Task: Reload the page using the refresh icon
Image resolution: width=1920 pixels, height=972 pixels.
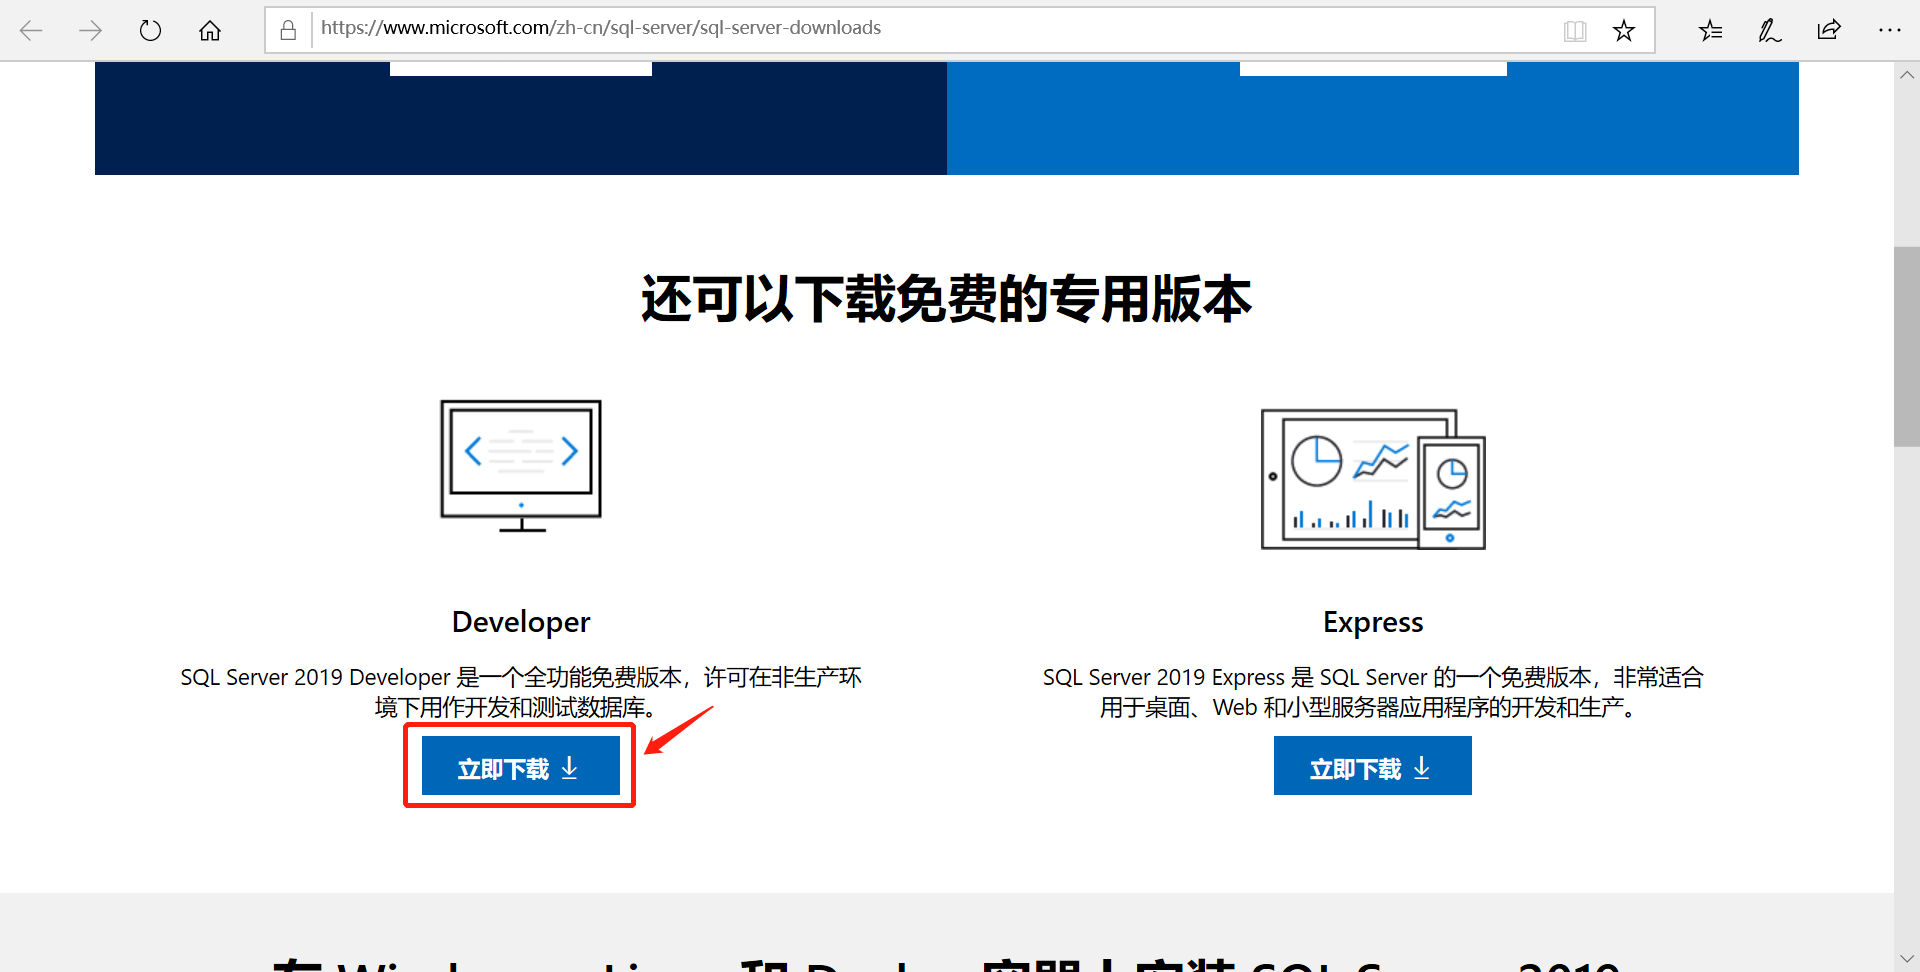Action: (150, 30)
